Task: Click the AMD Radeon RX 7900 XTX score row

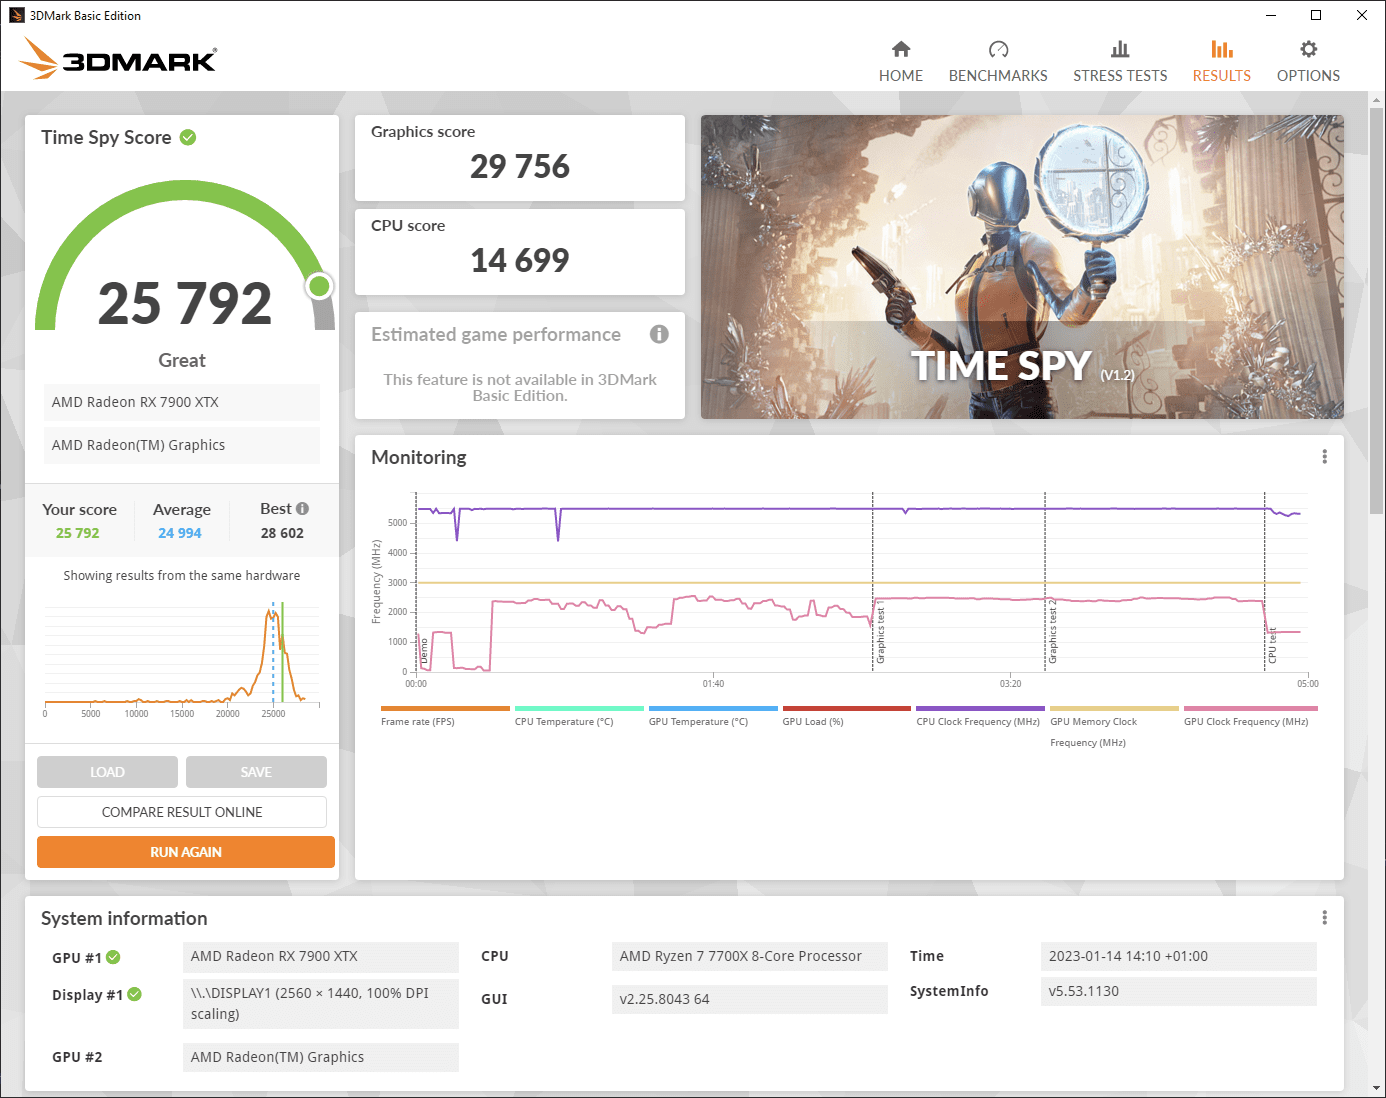Action: (182, 402)
